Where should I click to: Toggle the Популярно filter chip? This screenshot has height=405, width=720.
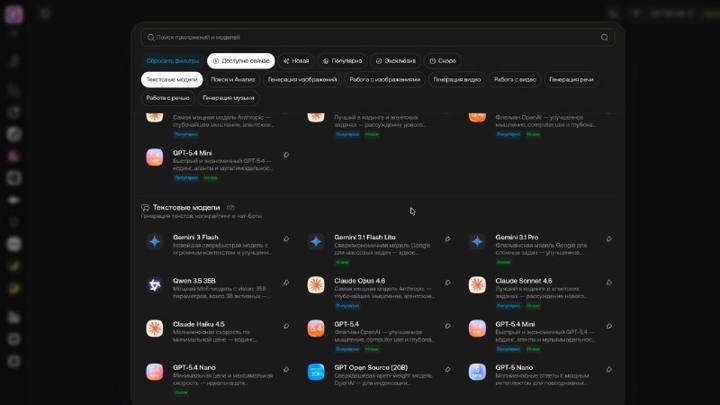(343, 61)
